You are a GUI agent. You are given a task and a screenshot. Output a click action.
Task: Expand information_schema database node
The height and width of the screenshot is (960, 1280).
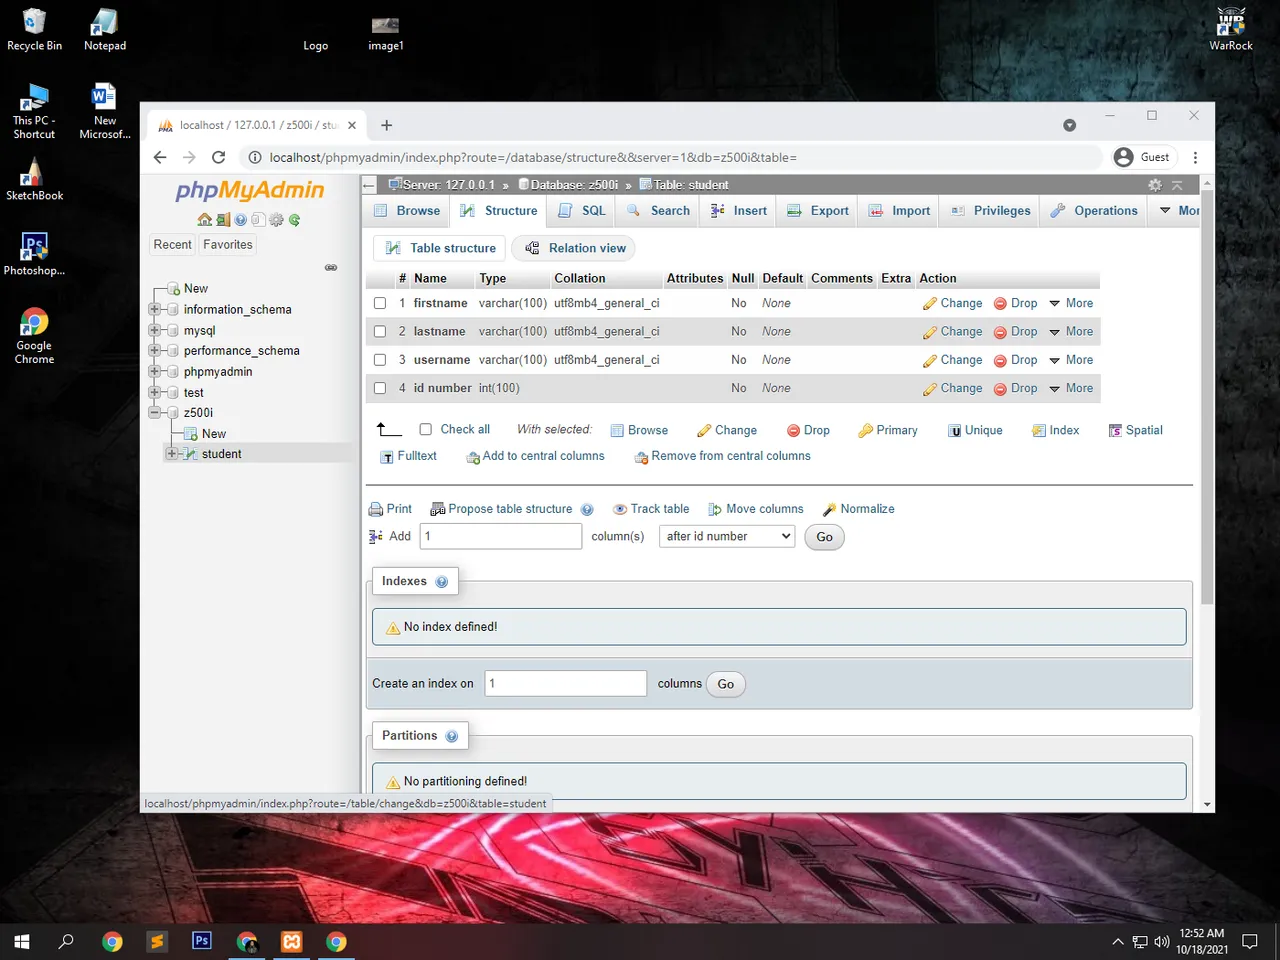click(155, 309)
